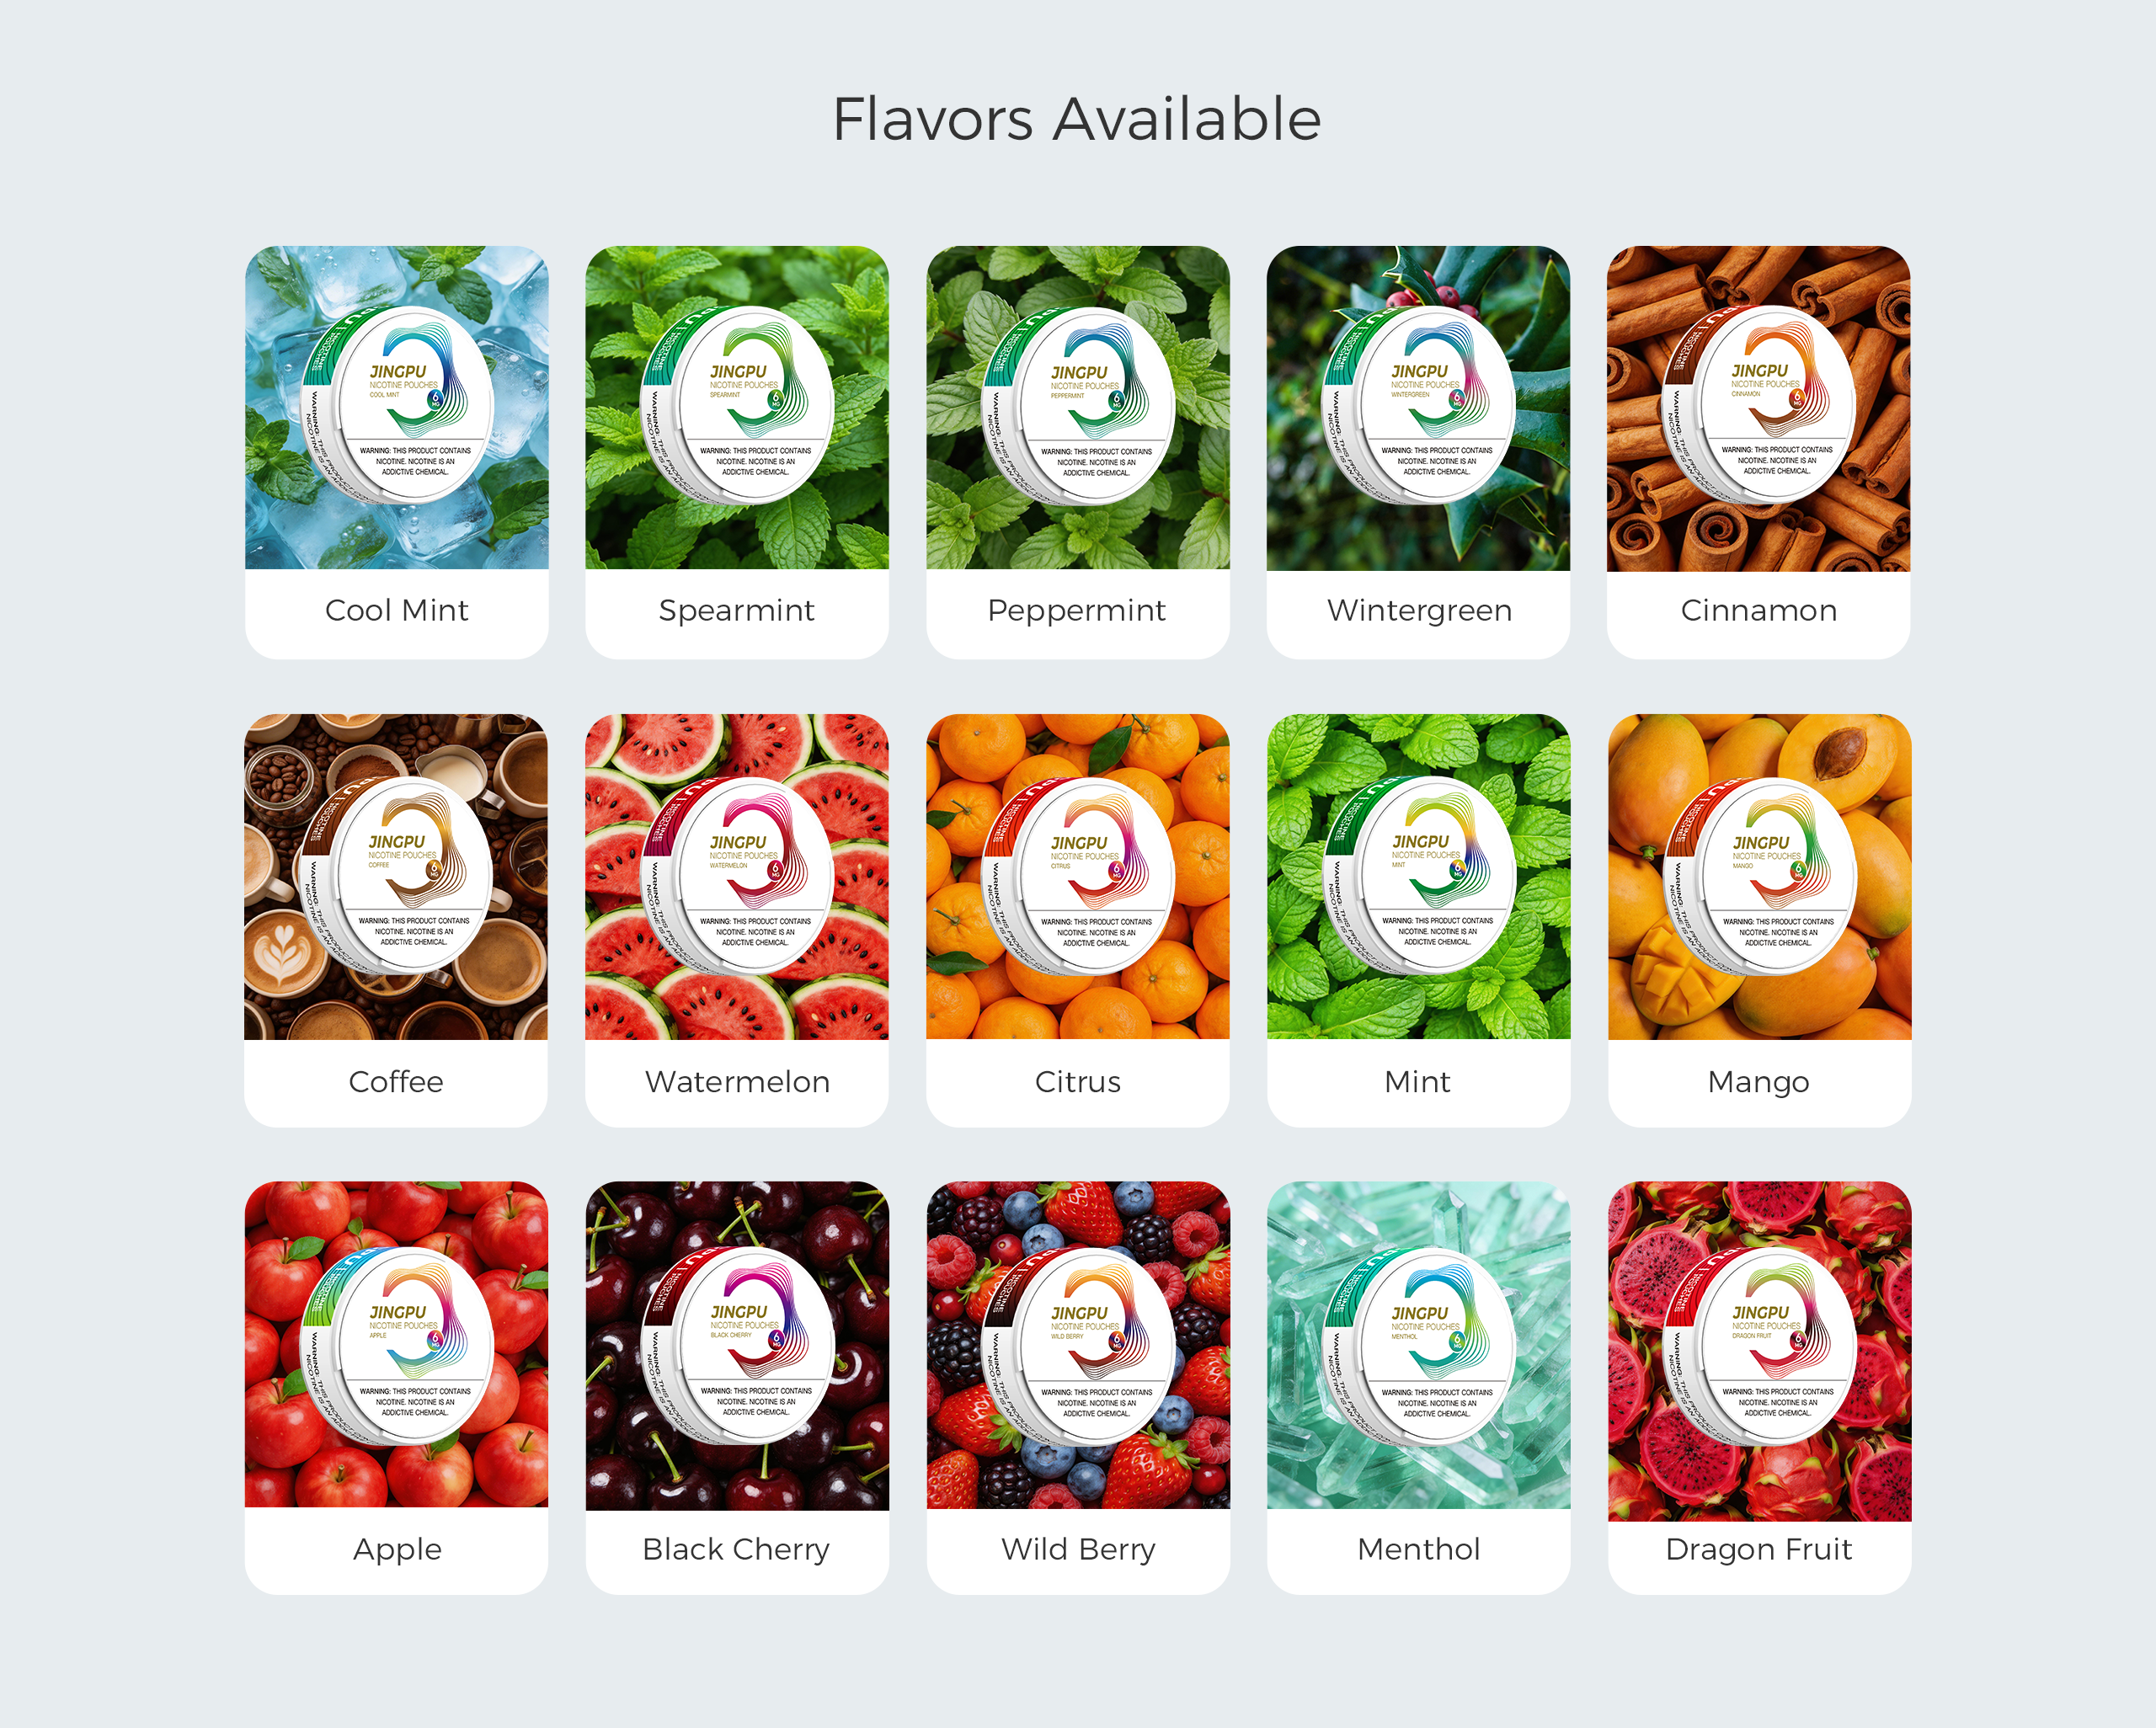Open the Black Cherry product image
This screenshot has width=2156, height=1728.
coord(737,1346)
